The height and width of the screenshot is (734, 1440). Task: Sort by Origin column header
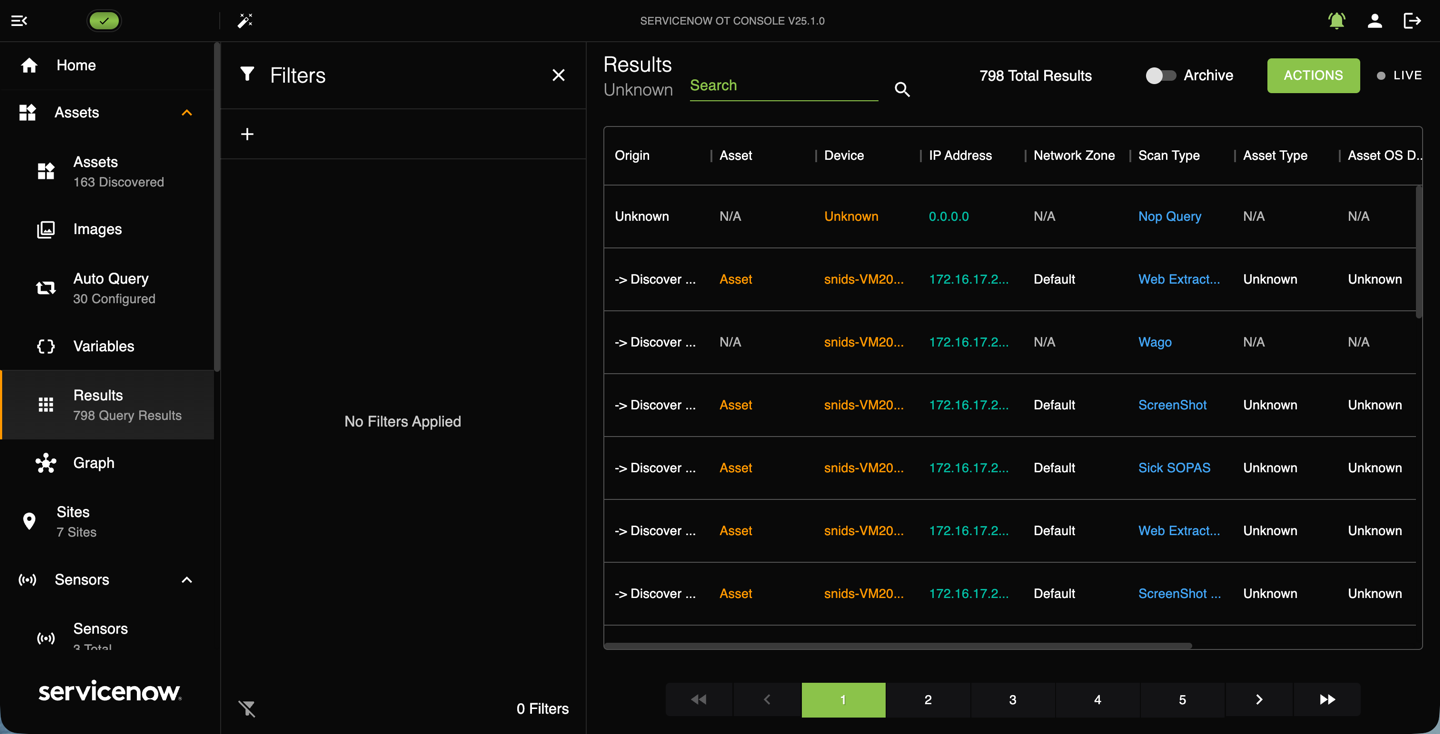coord(632,156)
